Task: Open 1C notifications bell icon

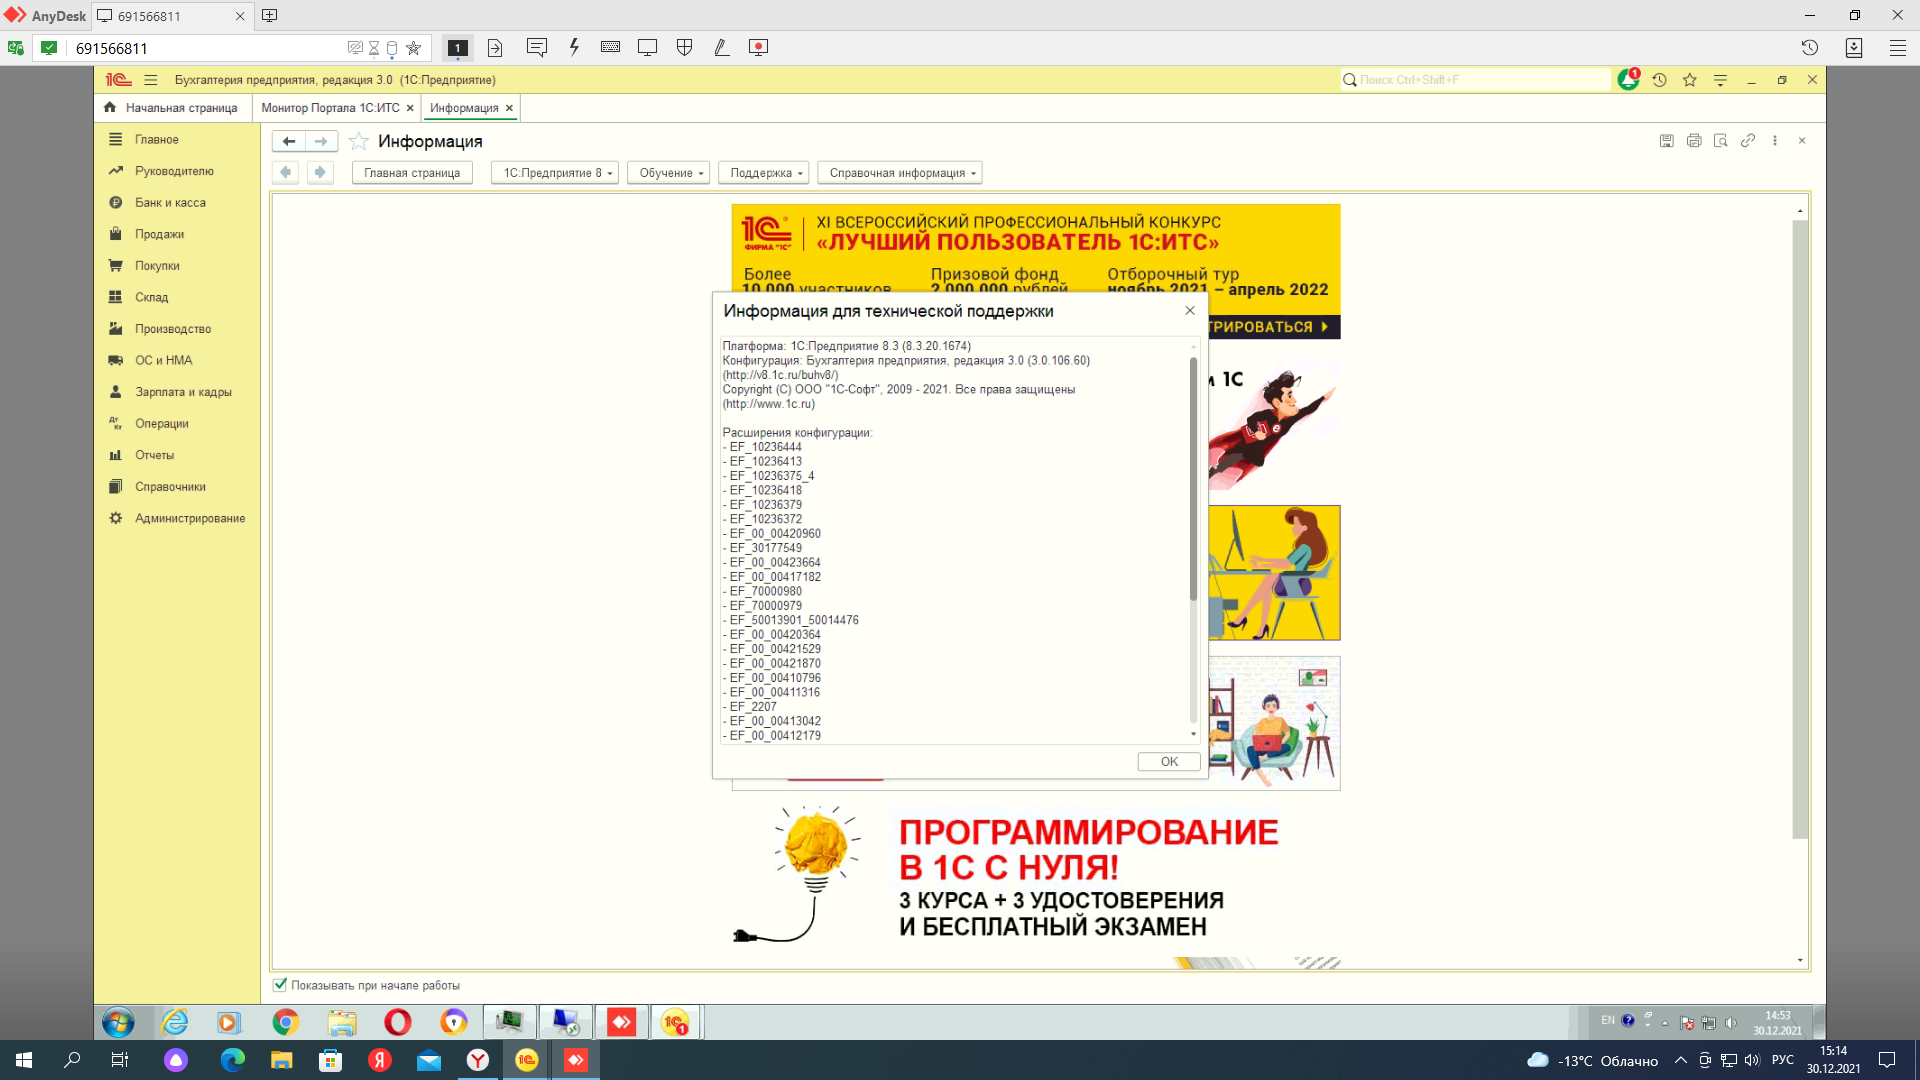Action: point(1629,80)
